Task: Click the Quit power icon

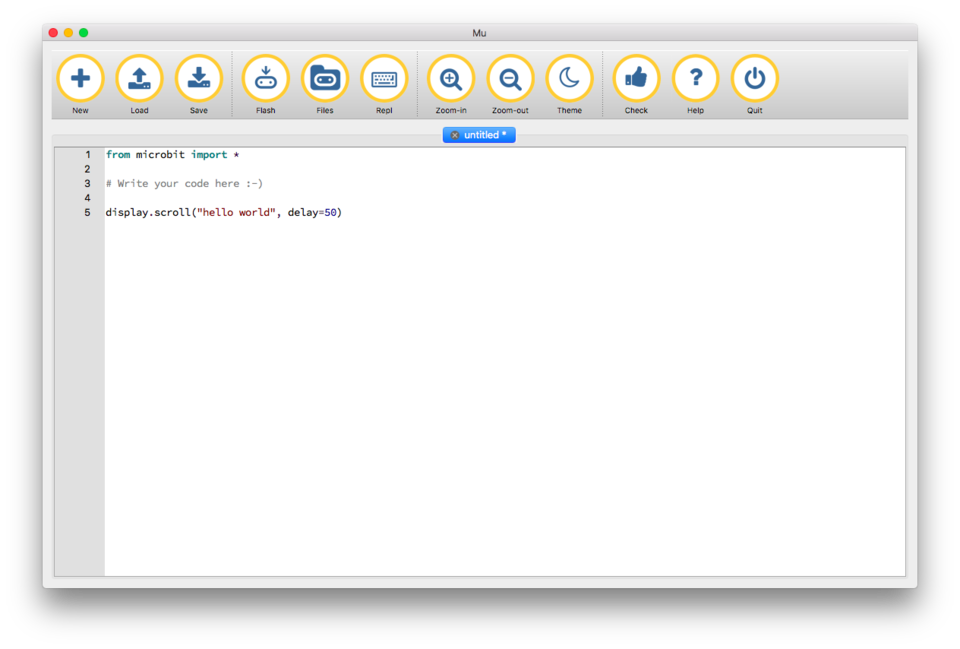Action: click(755, 78)
